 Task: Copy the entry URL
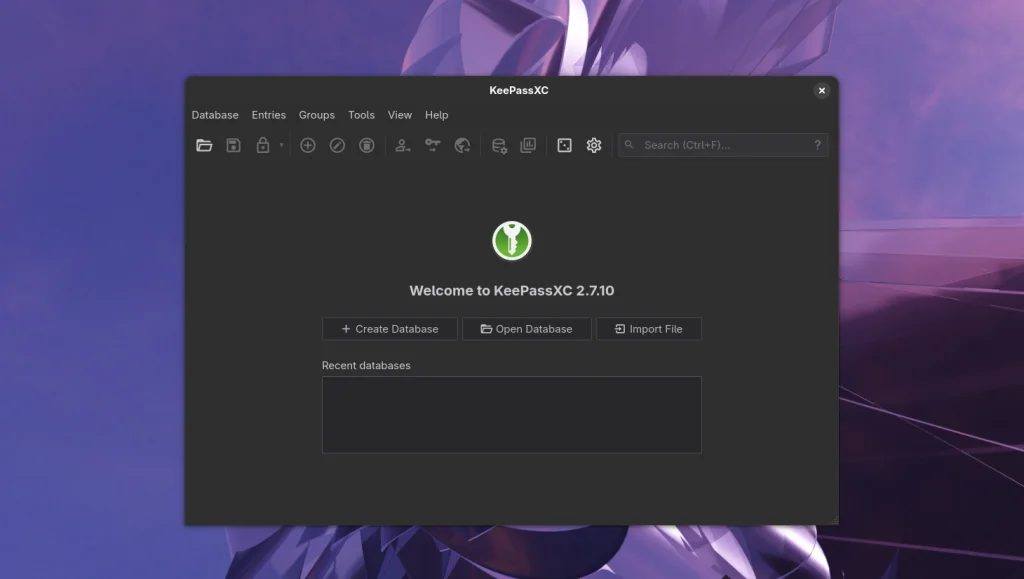(x=462, y=145)
